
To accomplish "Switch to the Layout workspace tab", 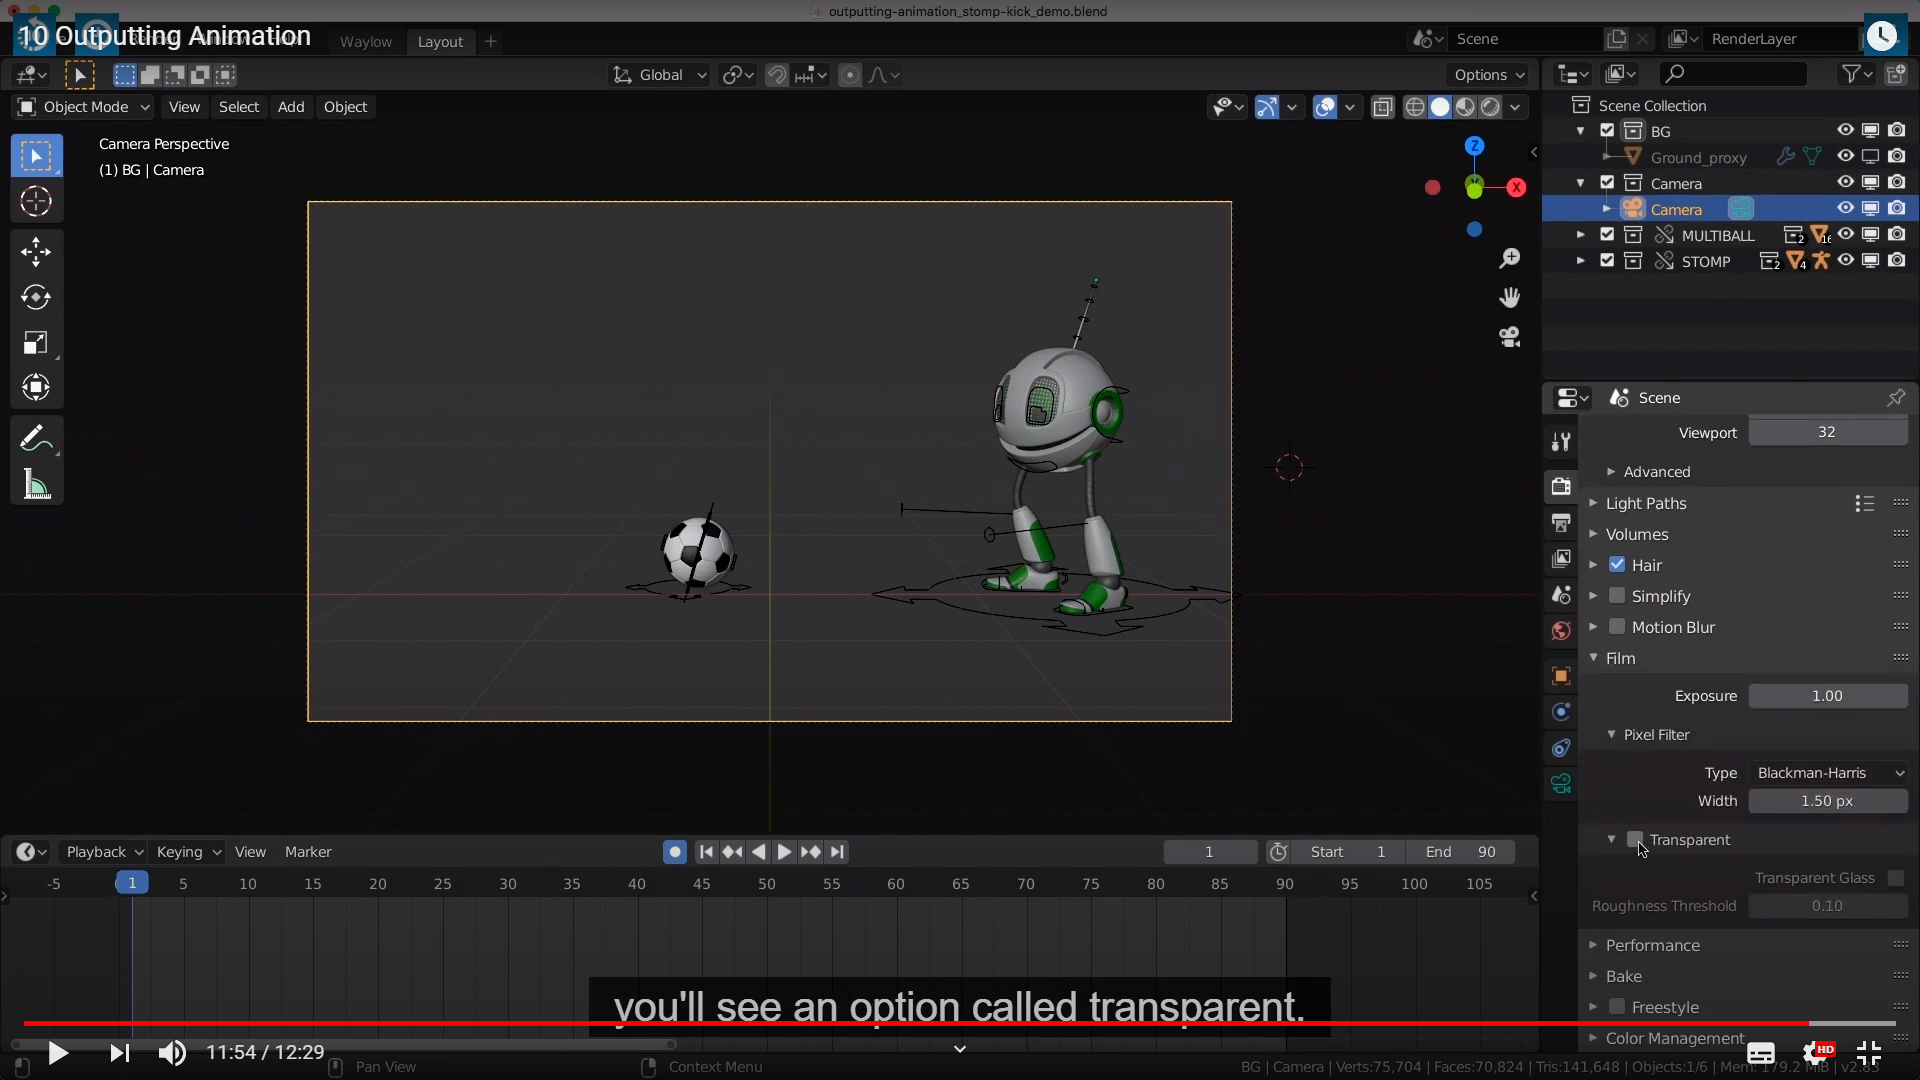I will point(440,41).
